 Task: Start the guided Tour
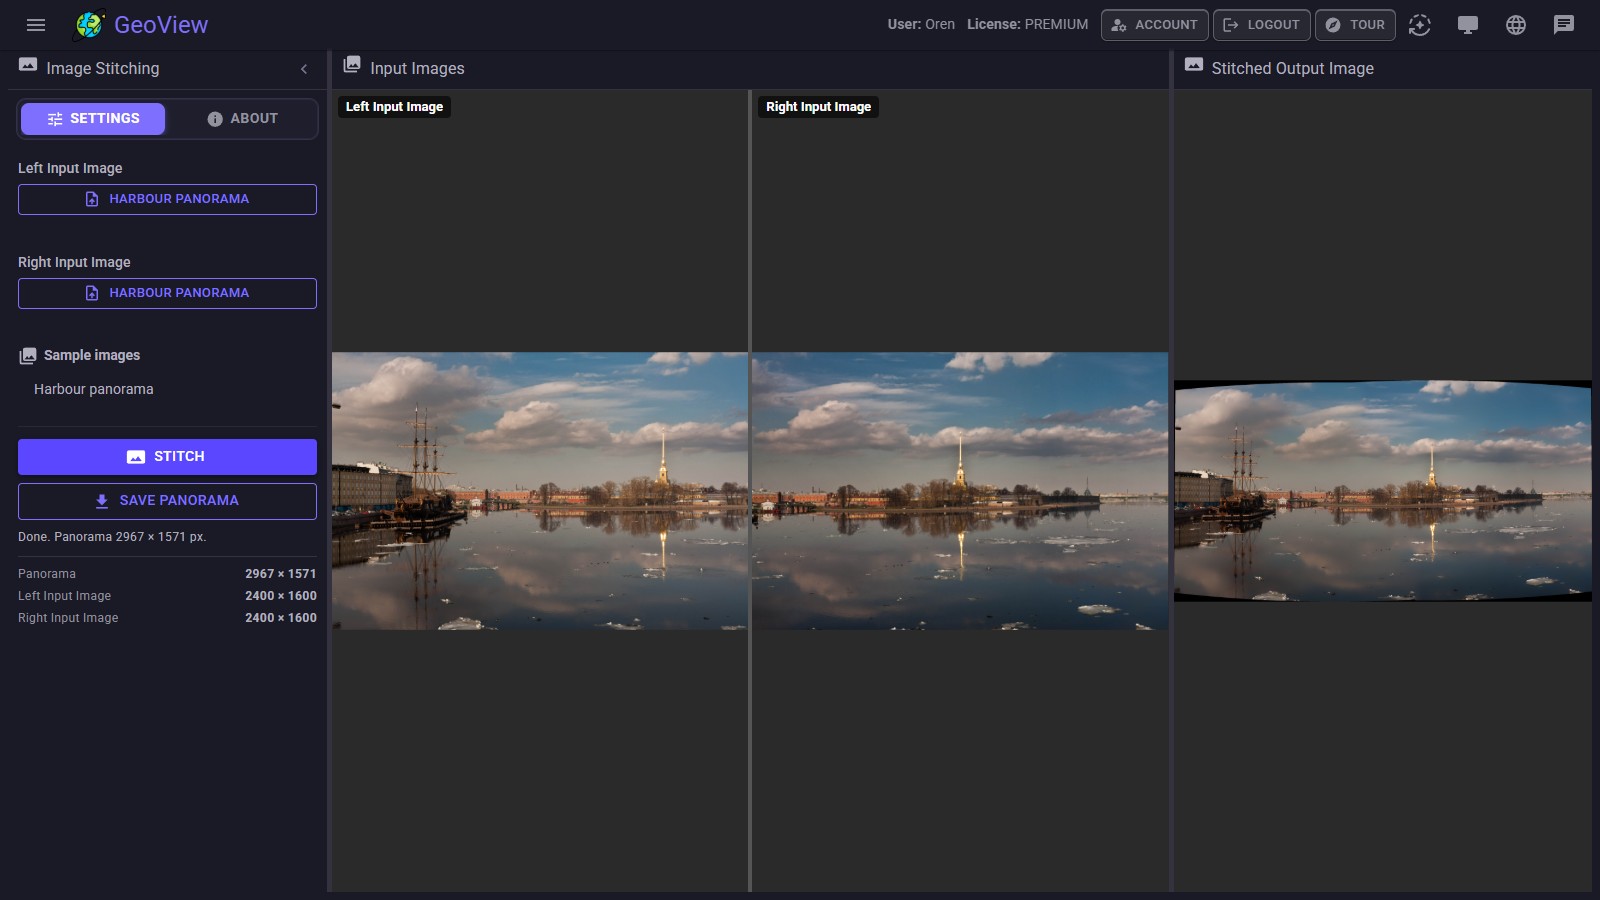click(x=1355, y=25)
